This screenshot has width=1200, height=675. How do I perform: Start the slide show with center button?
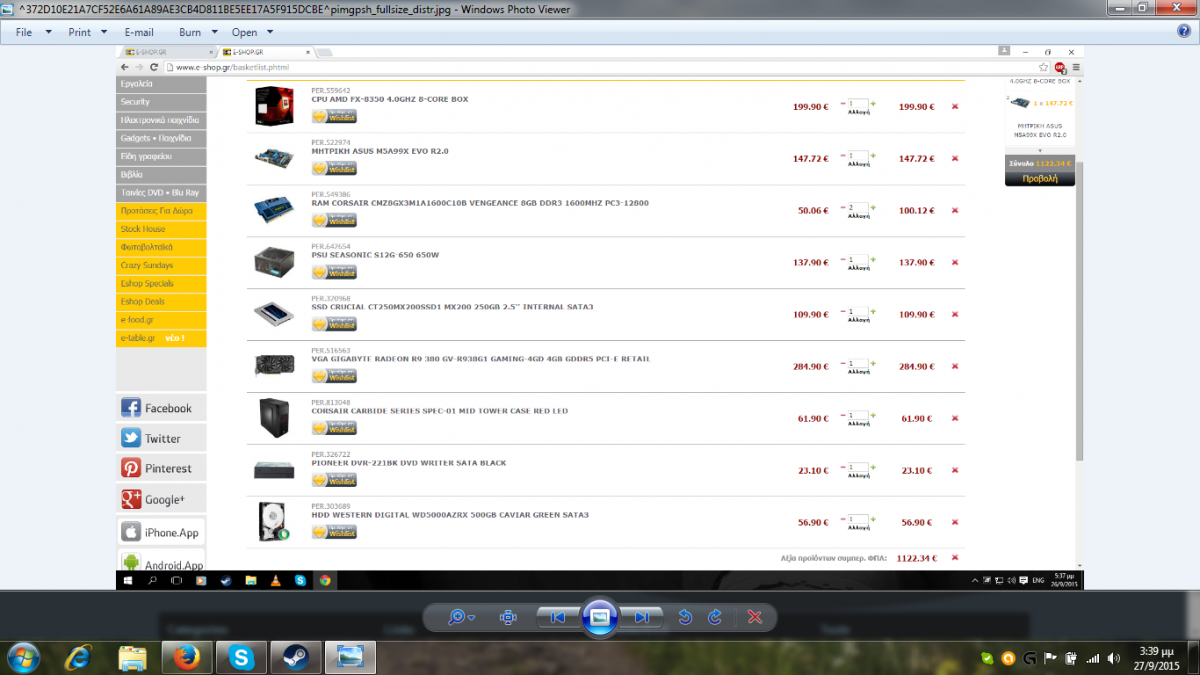point(600,617)
